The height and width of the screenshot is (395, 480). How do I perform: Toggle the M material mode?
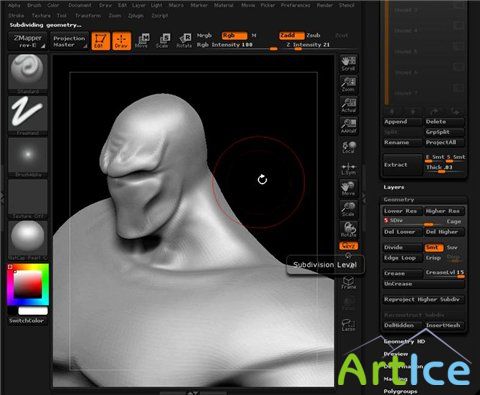(x=254, y=35)
